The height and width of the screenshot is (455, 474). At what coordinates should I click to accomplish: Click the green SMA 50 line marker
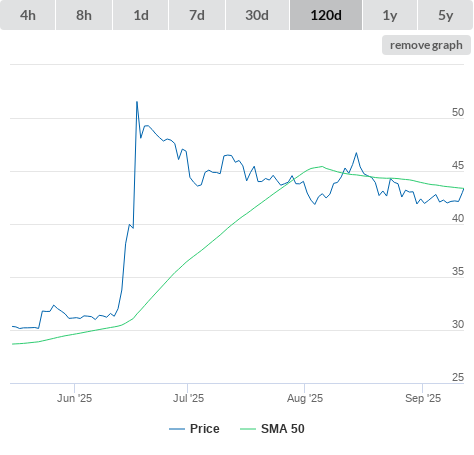point(248,429)
